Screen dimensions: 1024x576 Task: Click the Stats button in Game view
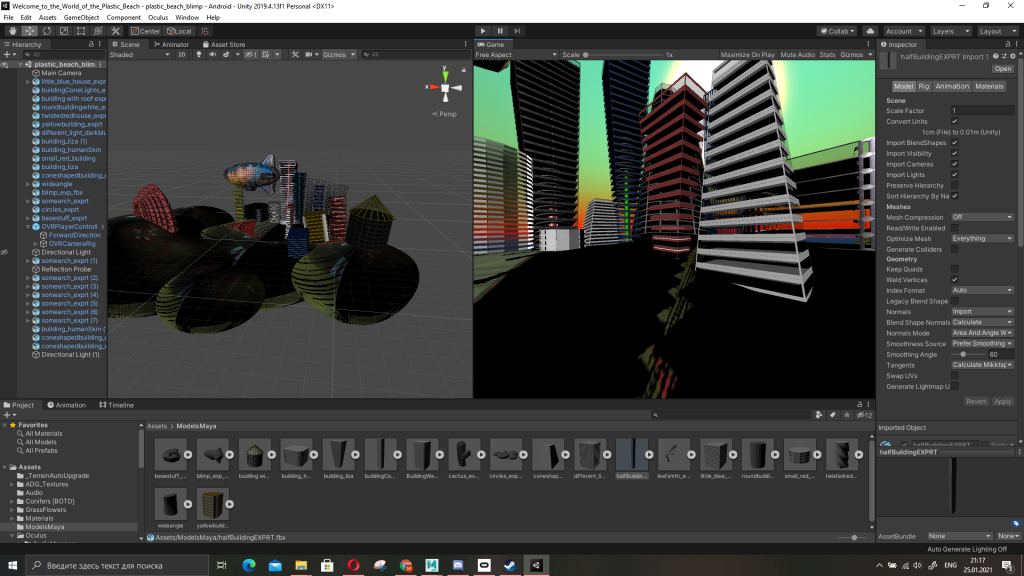click(827, 55)
